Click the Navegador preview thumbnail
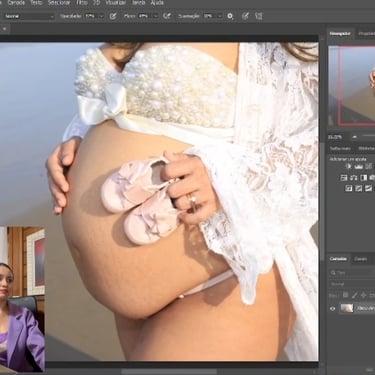Image resolution: width=375 pixels, height=375 pixels. (x=352, y=87)
